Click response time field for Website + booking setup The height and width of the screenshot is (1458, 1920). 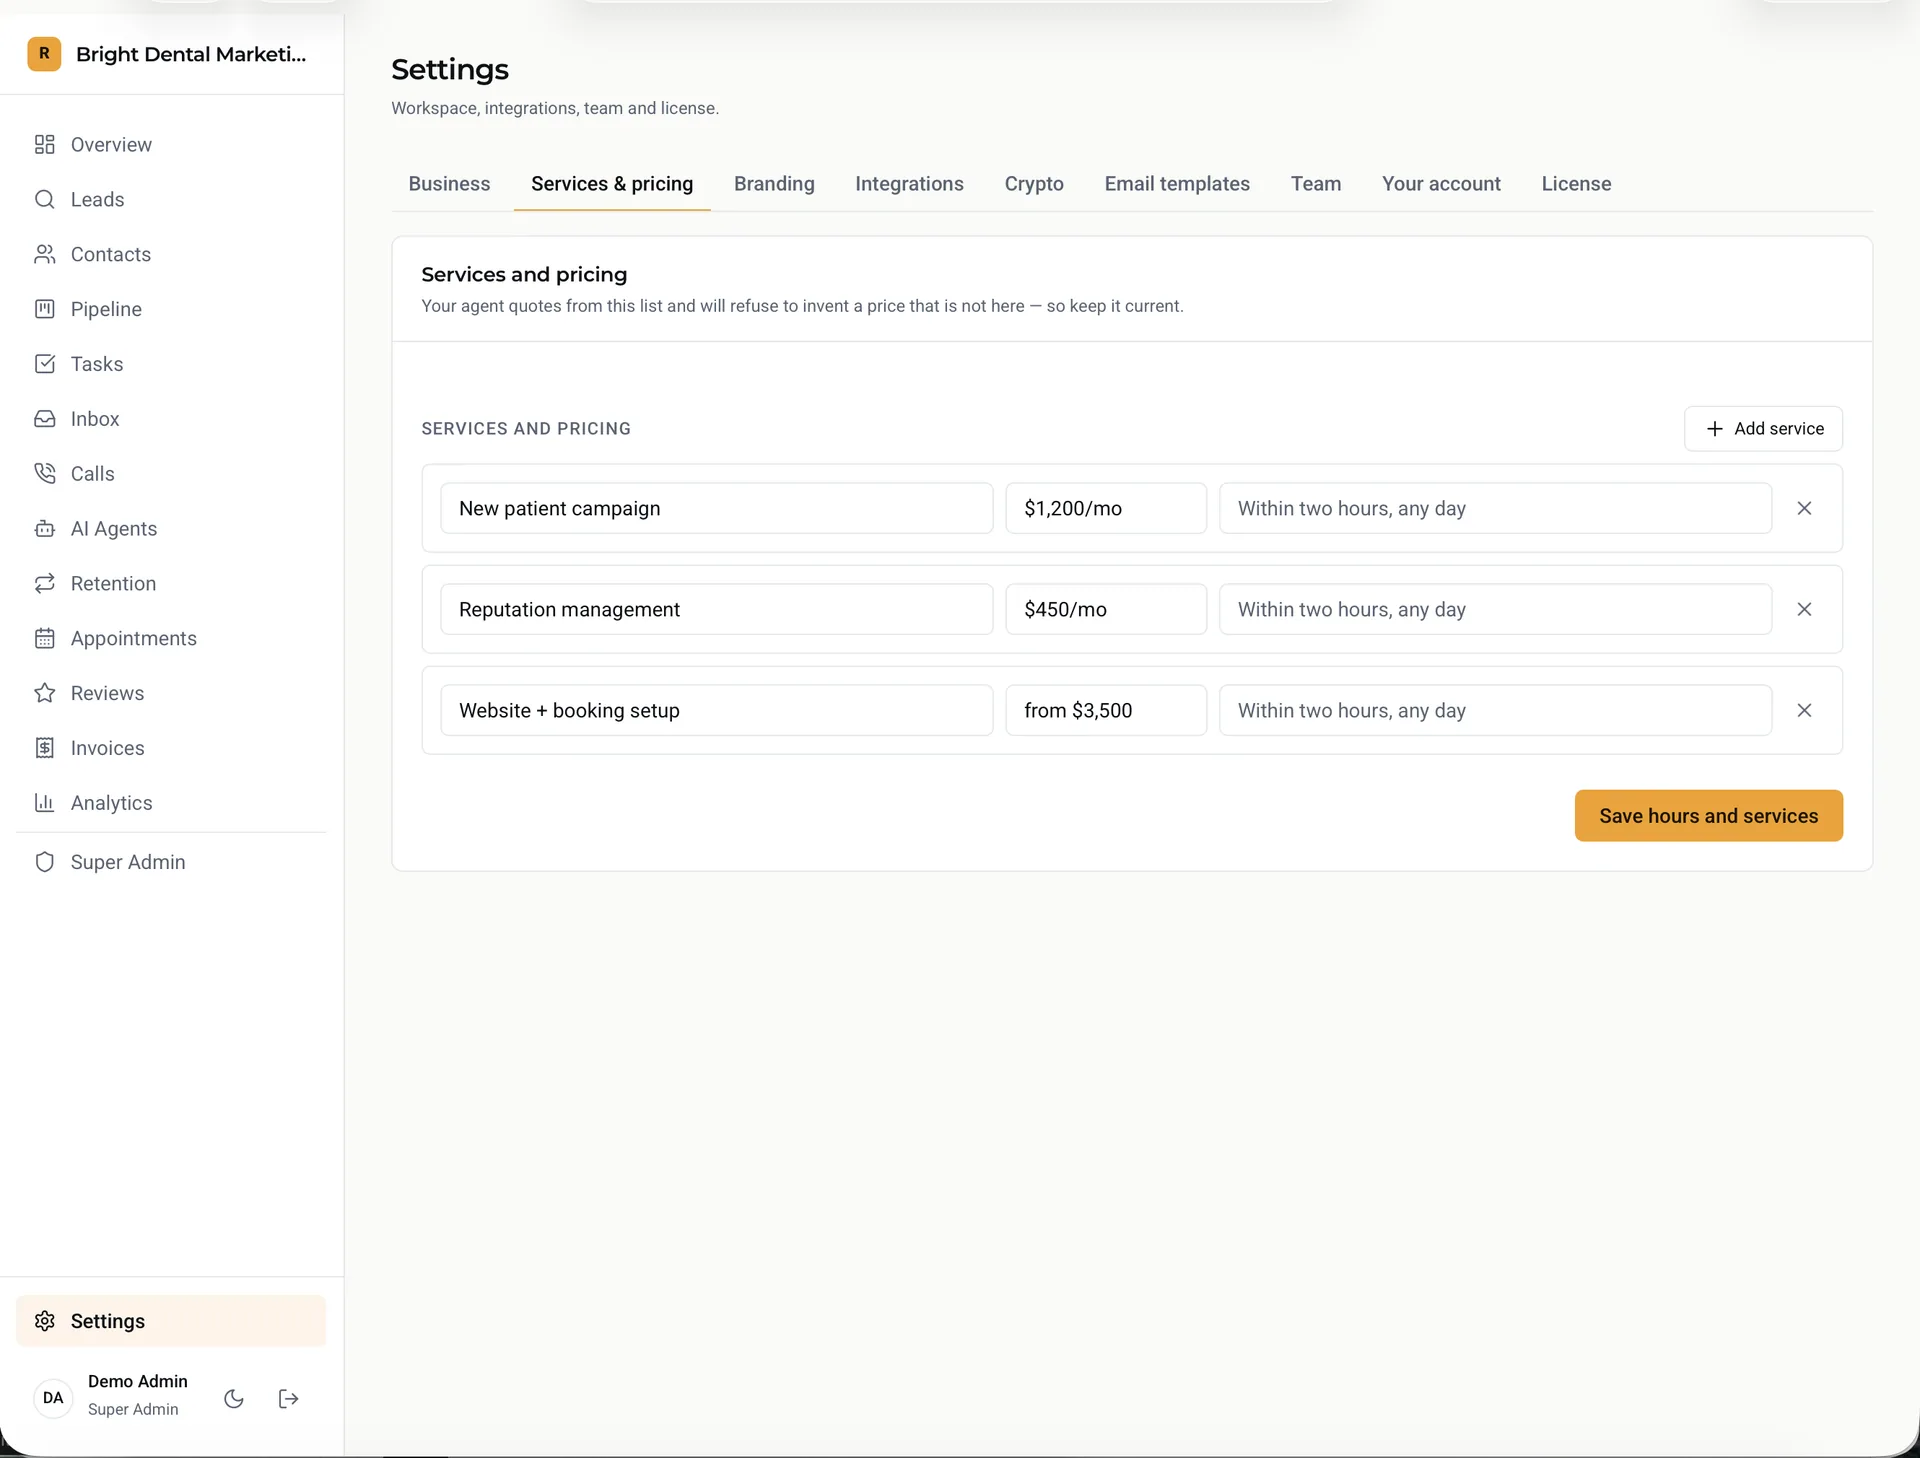pyautogui.click(x=1495, y=710)
